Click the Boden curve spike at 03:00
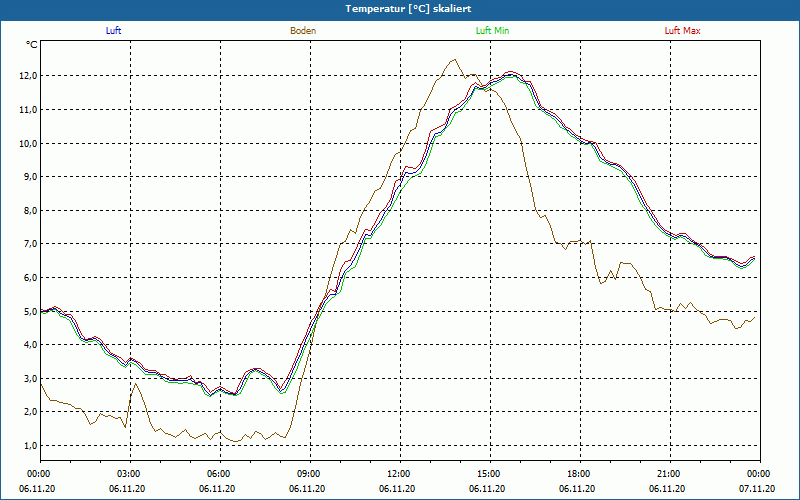The height and width of the screenshot is (500, 800). (135, 384)
